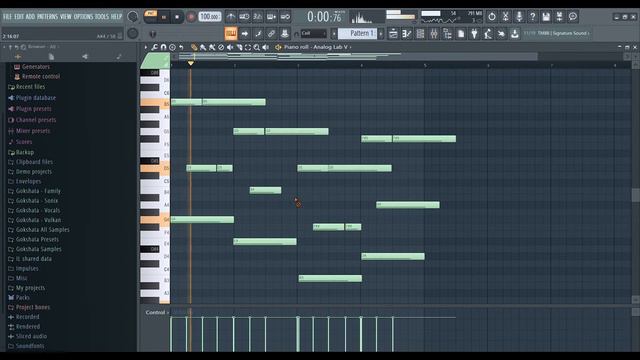
Task: Toggle auto scrolling arrow button
Action: point(244,33)
